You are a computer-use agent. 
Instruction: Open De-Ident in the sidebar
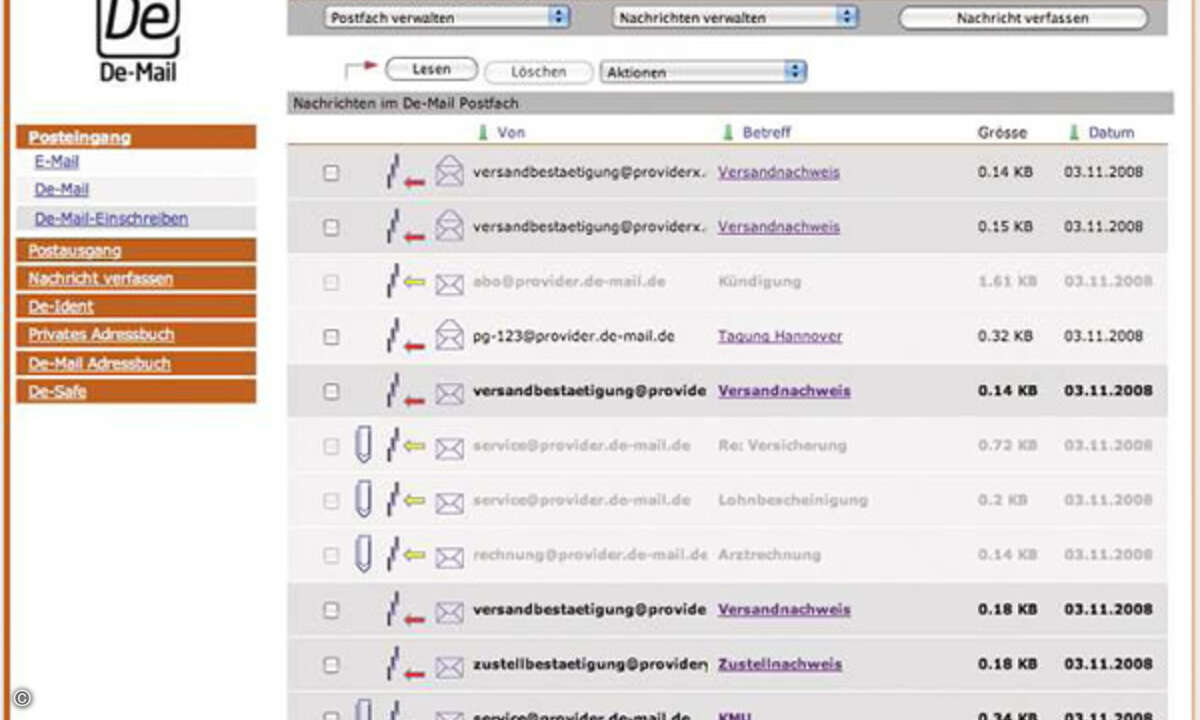click(x=136, y=306)
